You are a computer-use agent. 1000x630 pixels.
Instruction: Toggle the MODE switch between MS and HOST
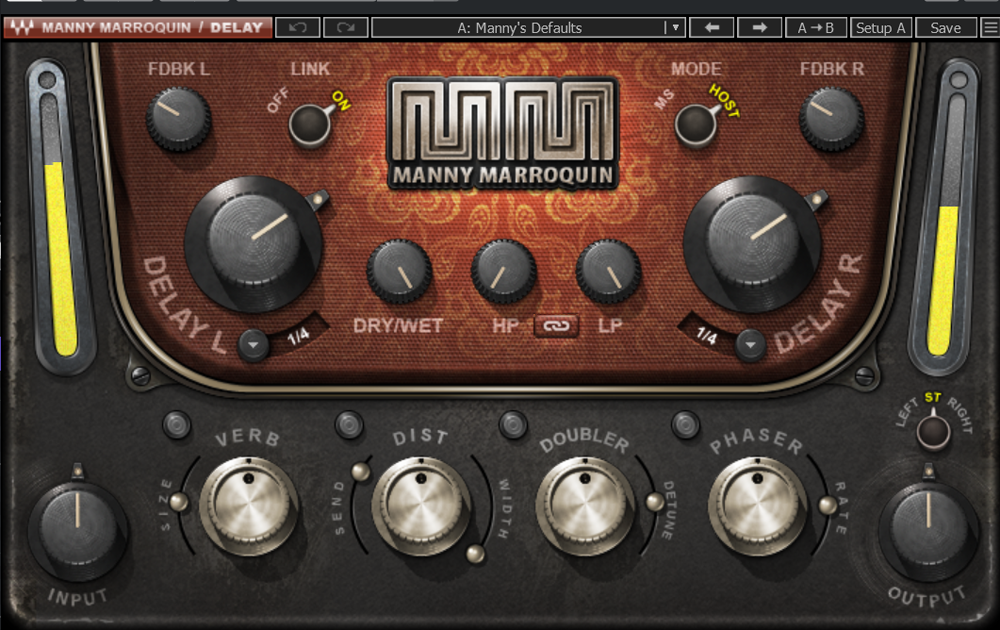coord(696,124)
